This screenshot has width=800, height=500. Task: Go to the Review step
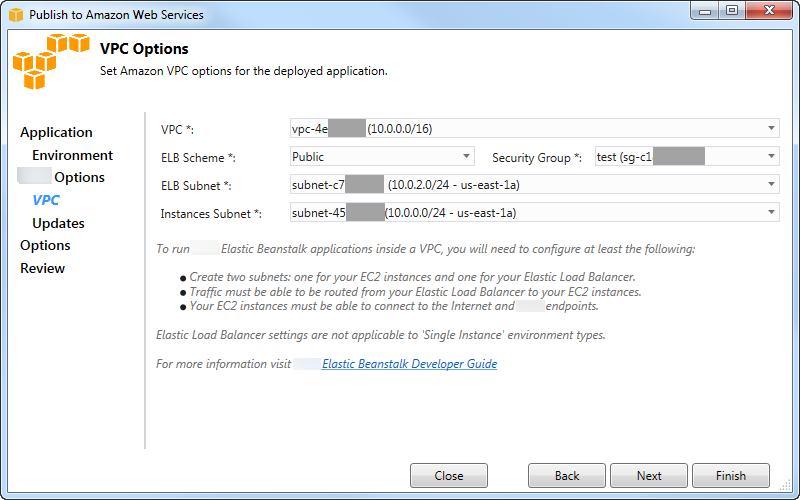[x=42, y=268]
